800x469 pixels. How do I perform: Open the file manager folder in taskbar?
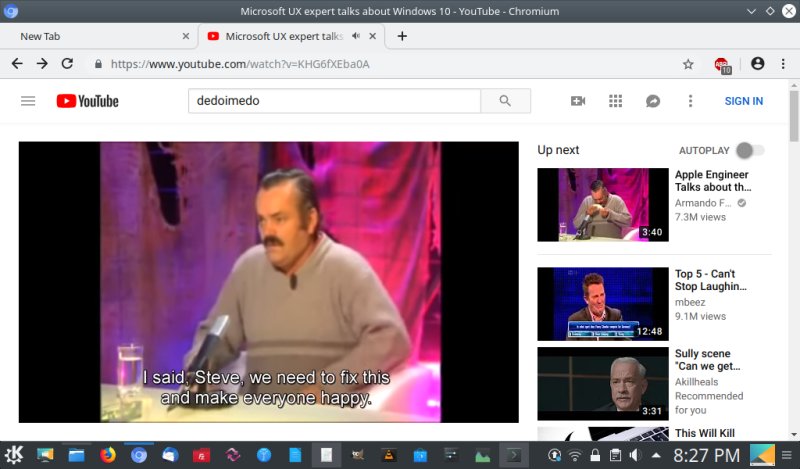coord(76,455)
